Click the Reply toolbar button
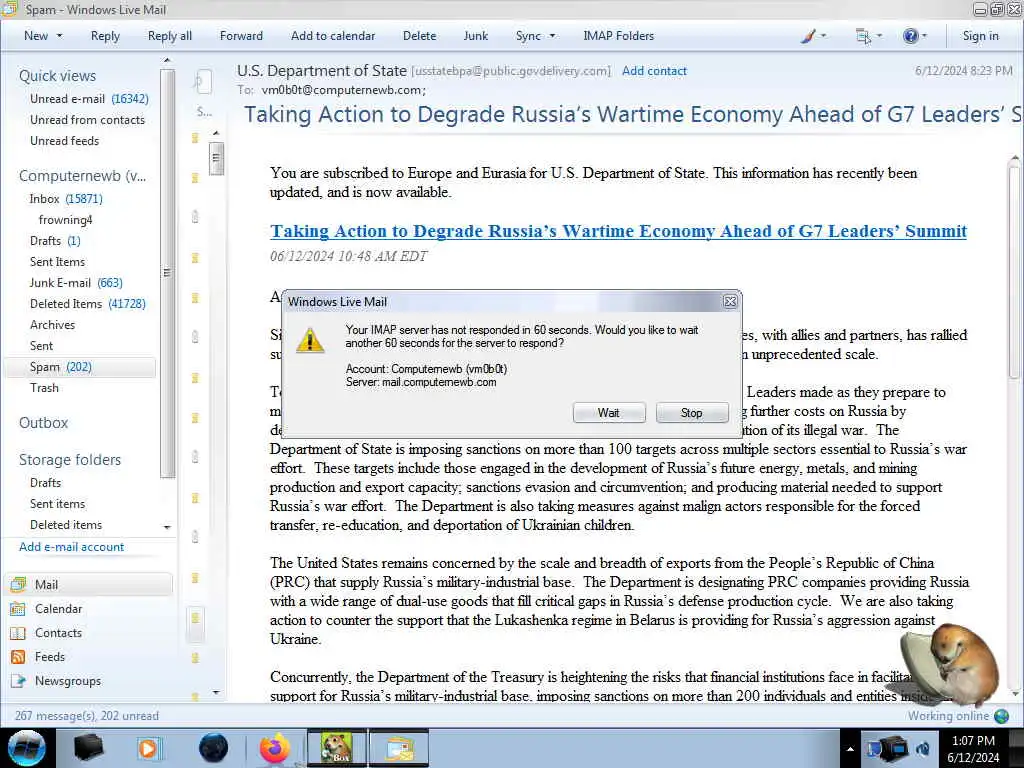This screenshot has height=768, width=1024. click(x=105, y=36)
